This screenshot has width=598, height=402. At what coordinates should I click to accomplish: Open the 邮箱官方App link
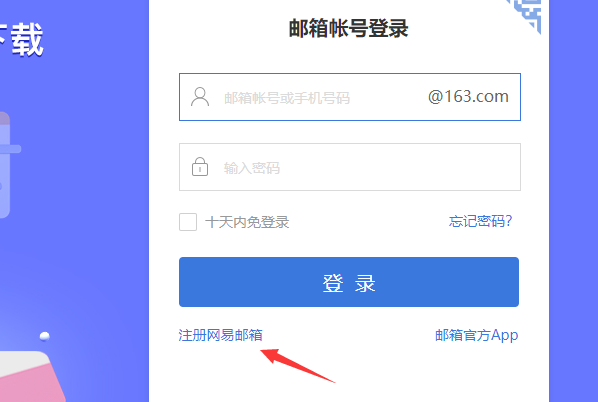point(477,335)
